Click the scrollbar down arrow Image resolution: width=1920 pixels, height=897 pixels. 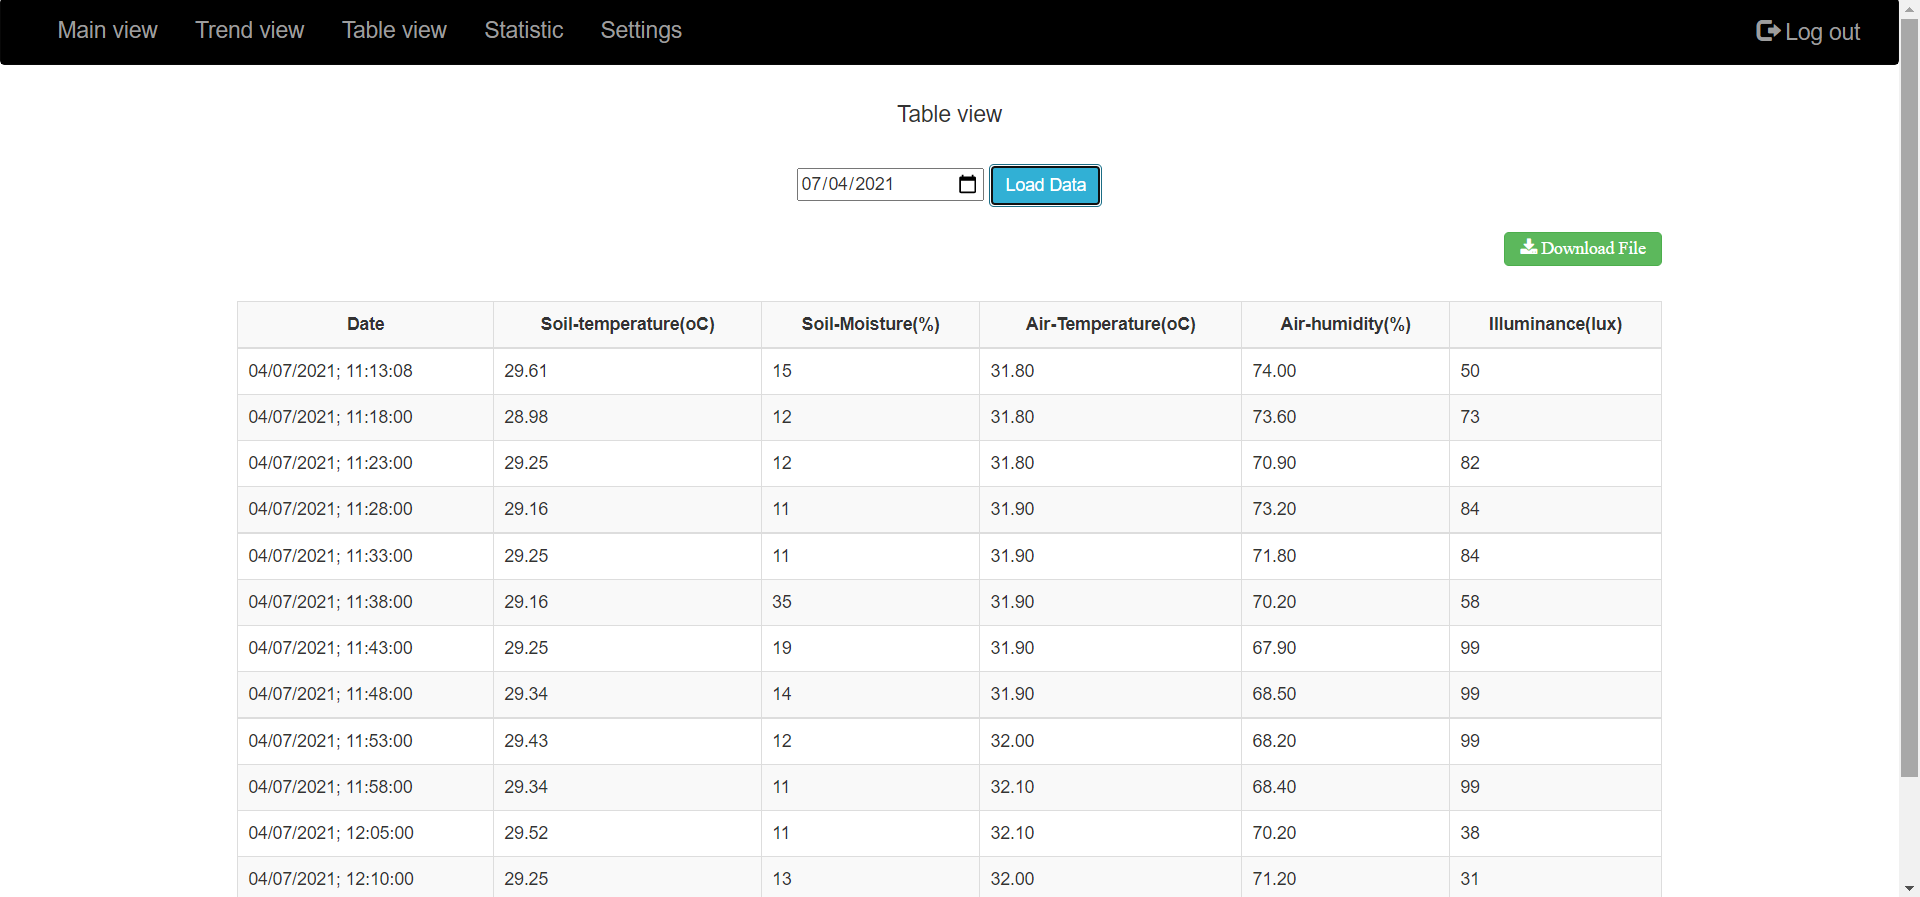coord(1909,888)
